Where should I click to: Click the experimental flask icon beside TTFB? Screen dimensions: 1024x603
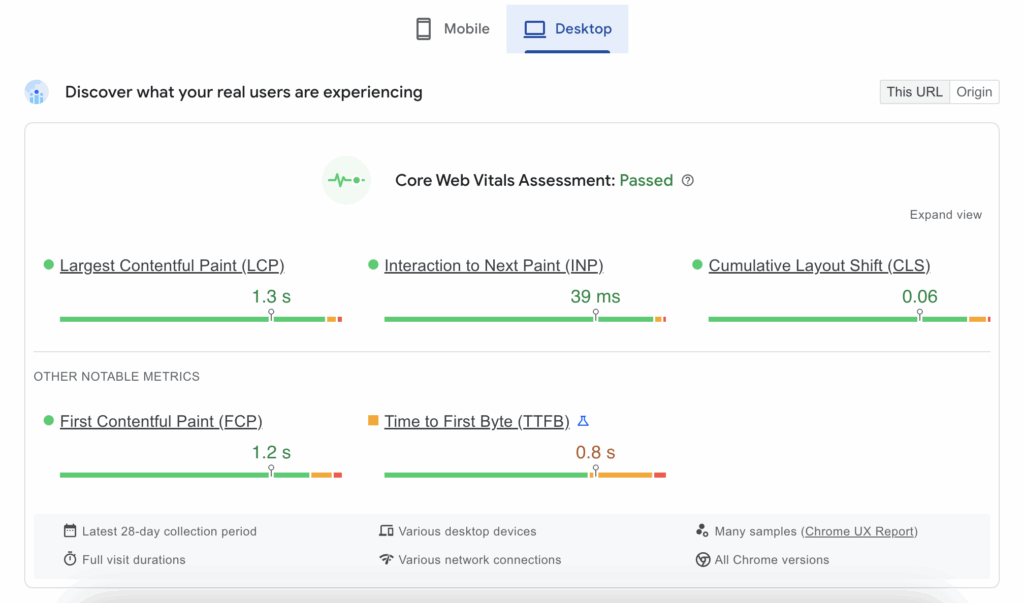coord(584,421)
